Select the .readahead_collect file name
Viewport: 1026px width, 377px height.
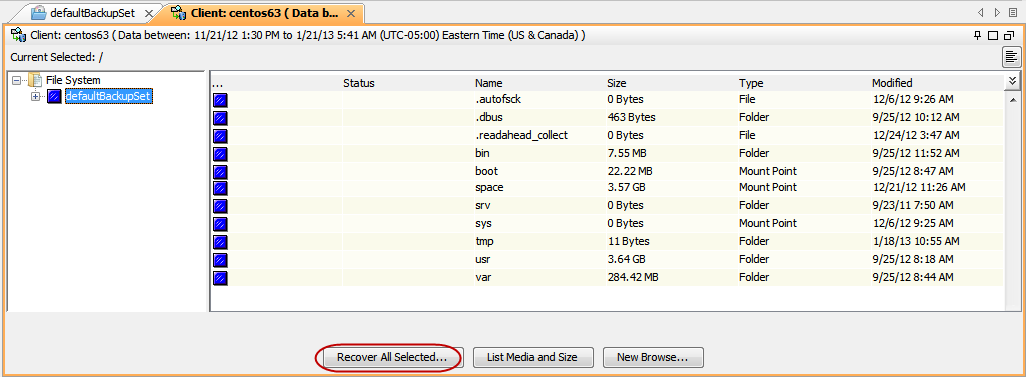[522, 135]
